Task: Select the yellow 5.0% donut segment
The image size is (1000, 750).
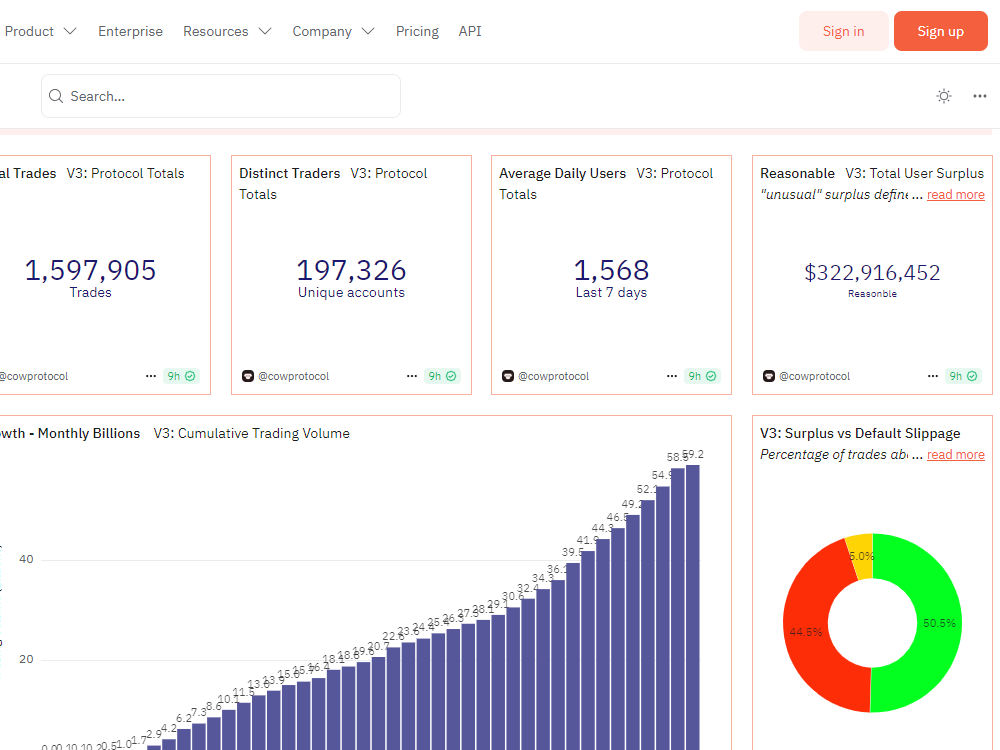Action: click(x=860, y=557)
